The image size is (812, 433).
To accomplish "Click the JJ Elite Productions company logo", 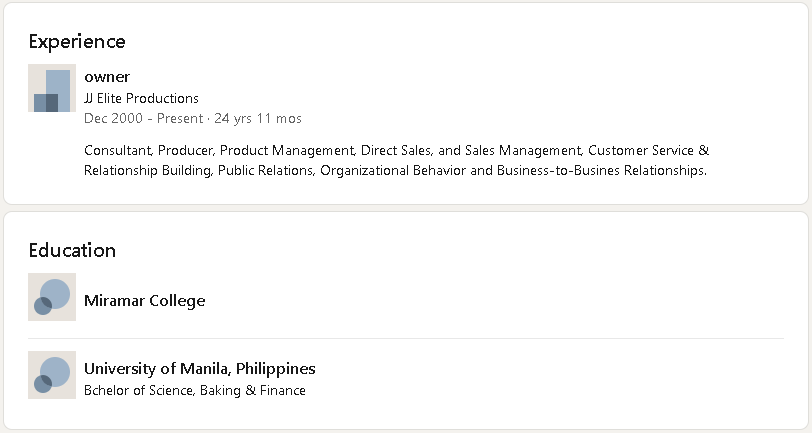I will click(x=52, y=89).
